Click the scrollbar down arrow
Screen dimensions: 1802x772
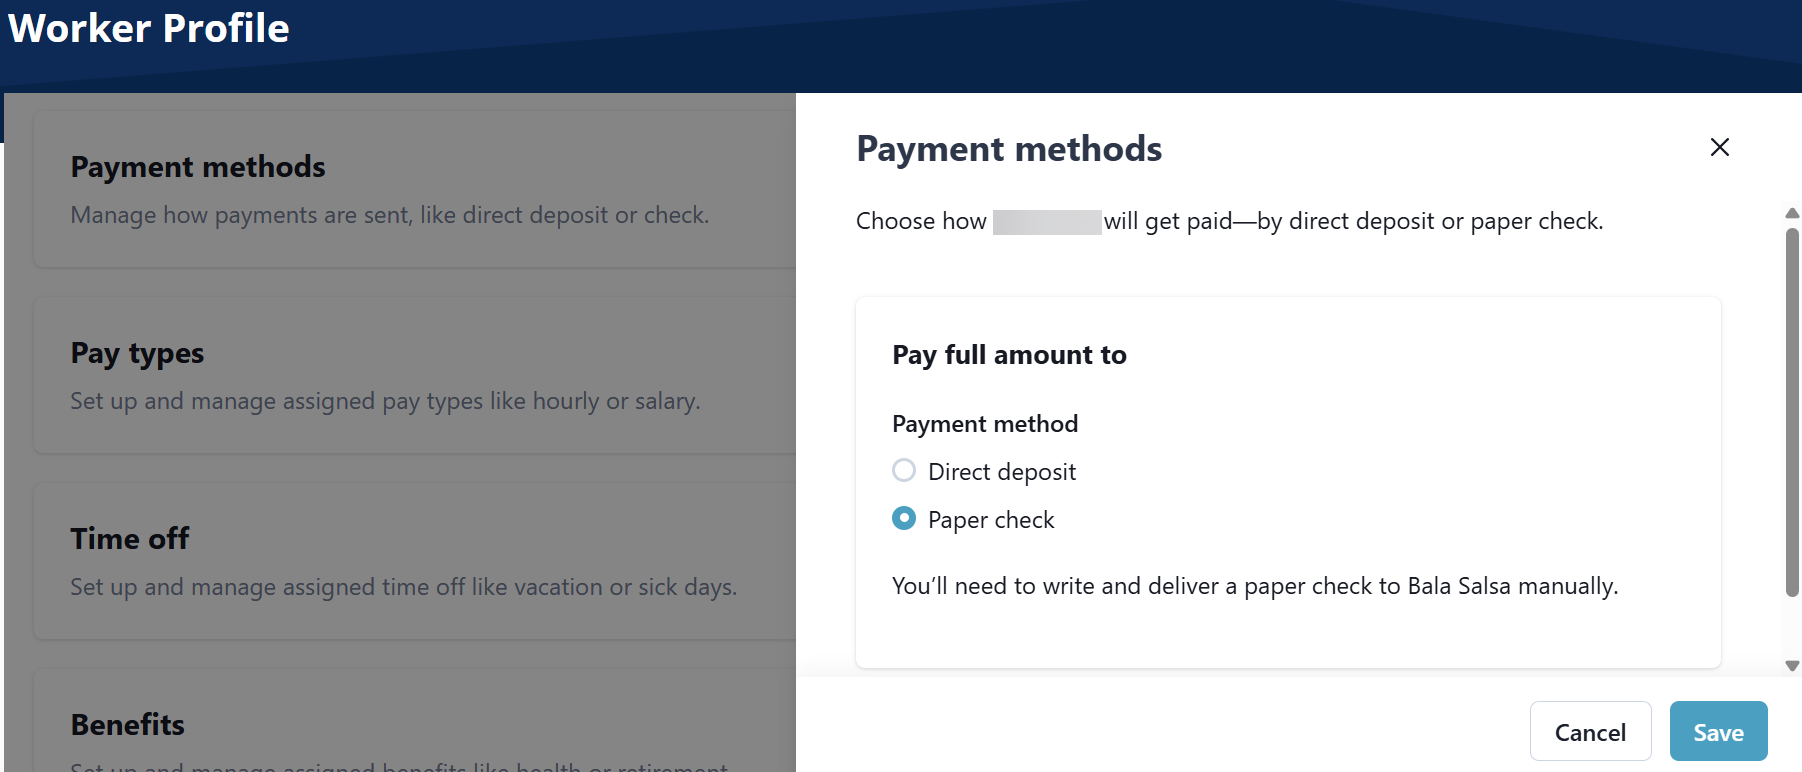[x=1792, y=666]
